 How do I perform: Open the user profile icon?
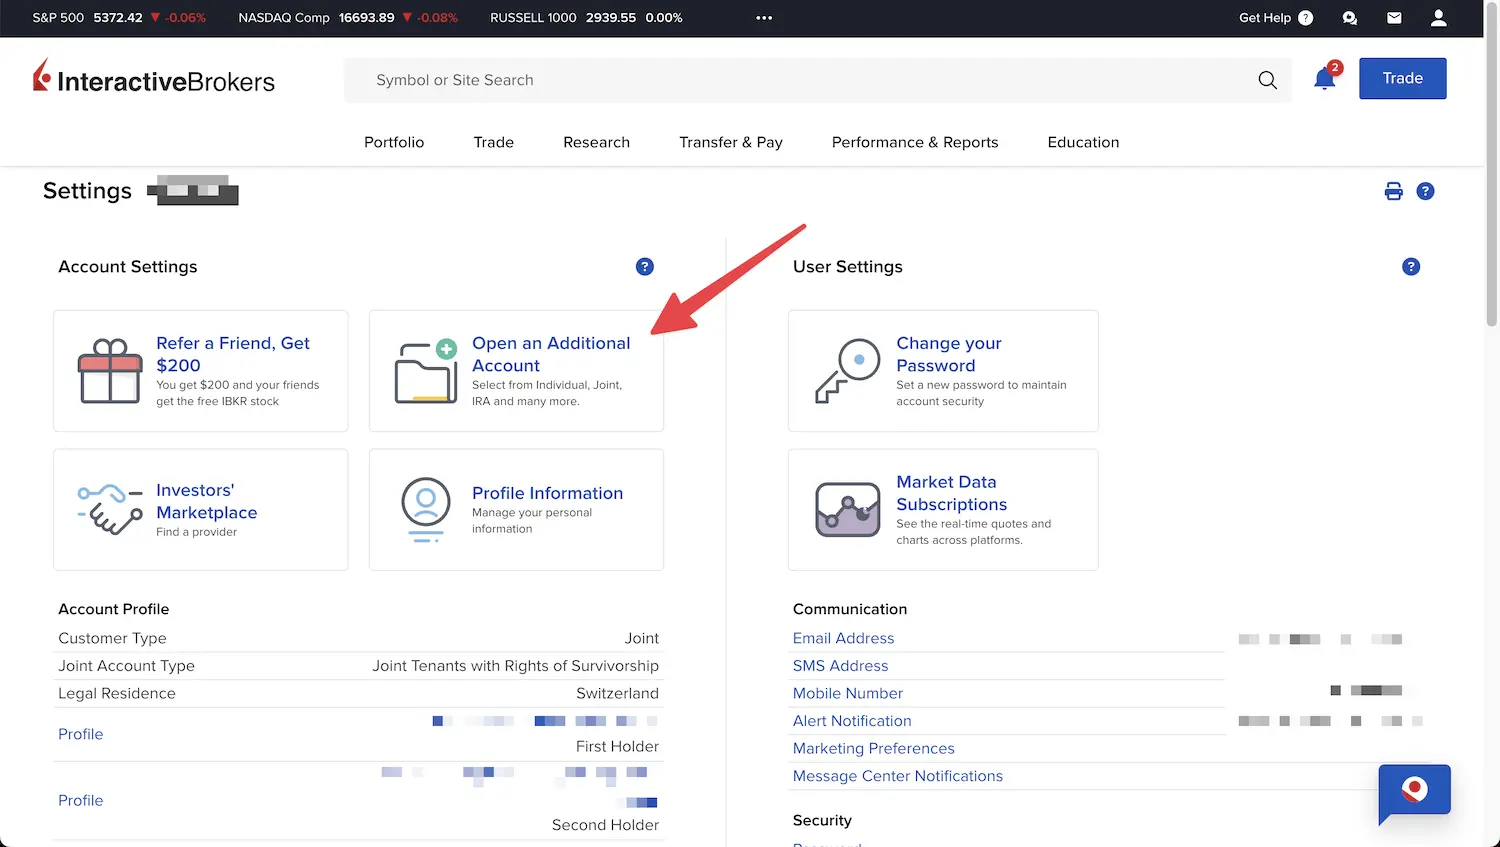(x=1439, y=18)
